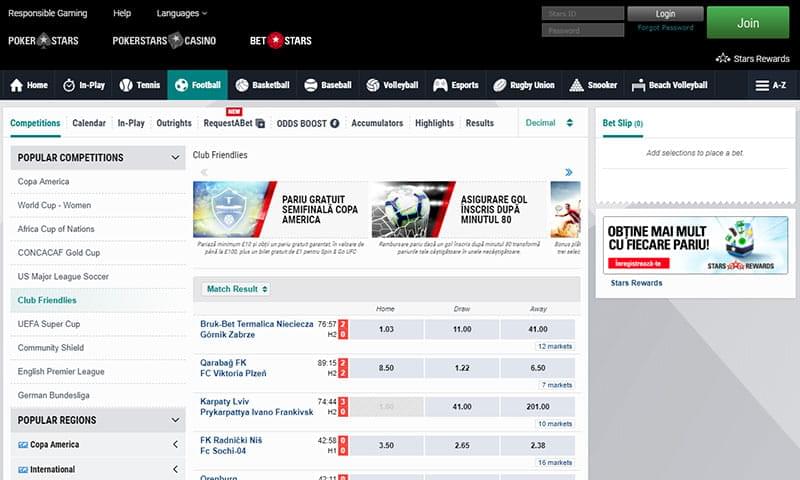The width and height of the screenshot is (800, 480).
Task: Click the Rugby Union ball icon
Action: pos(499,85)
